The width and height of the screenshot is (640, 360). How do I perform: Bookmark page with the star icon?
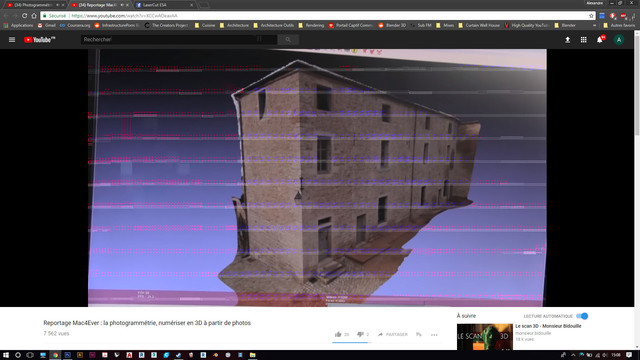(591, 16)
